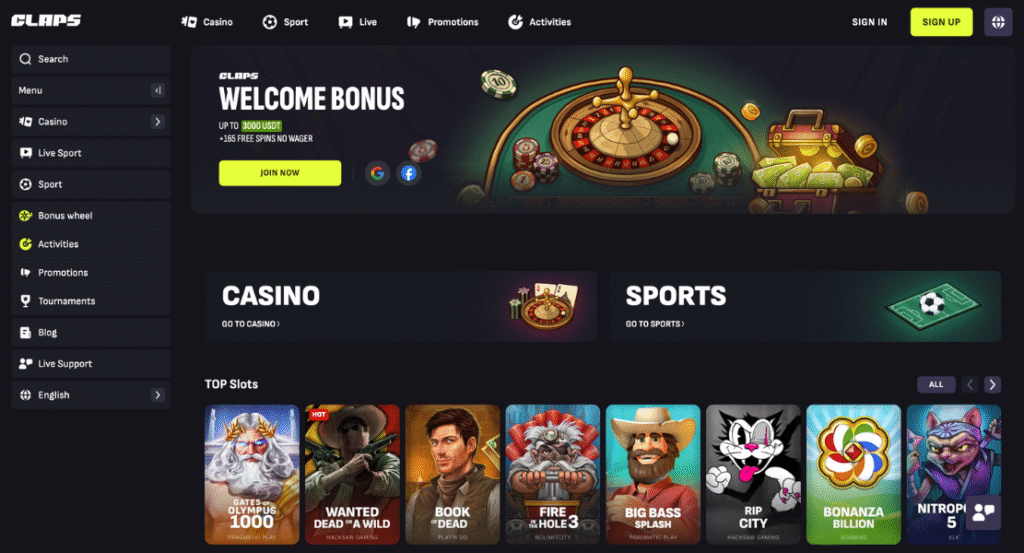Click the SIGN UP button
This screenshot has height=553, width=1024.
(x=941, y=22)
